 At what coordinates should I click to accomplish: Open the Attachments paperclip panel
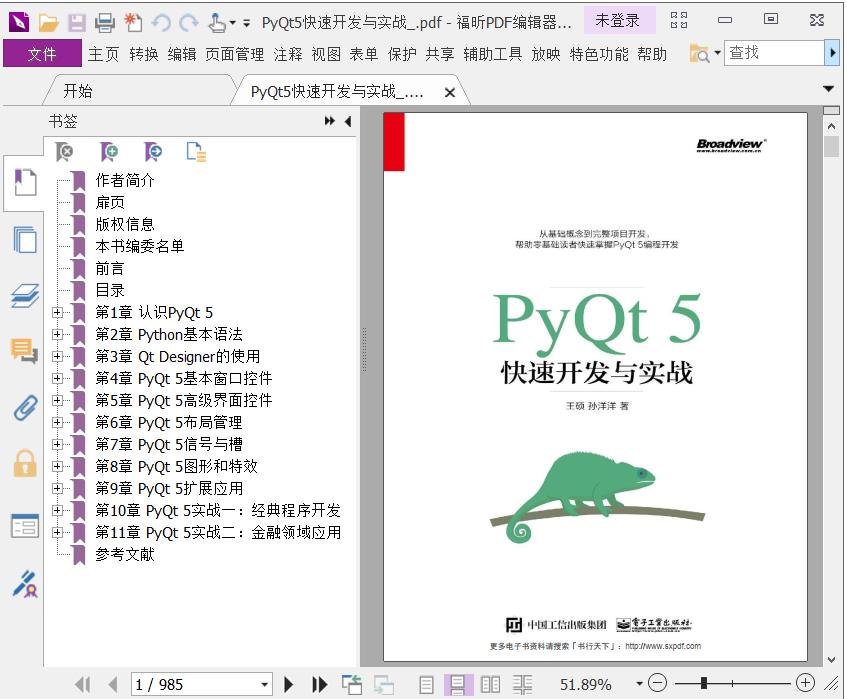click(25, 408)
